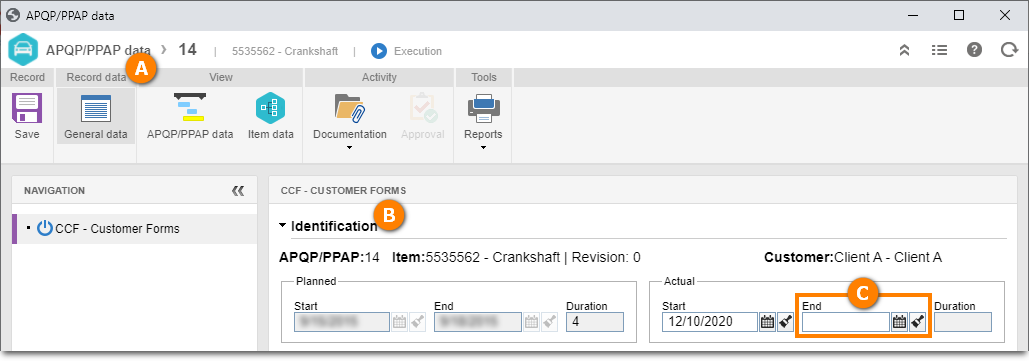Click the power icon beside CCF item
1029x361 pixels.
pyautogui.click(x=45, y=228)
